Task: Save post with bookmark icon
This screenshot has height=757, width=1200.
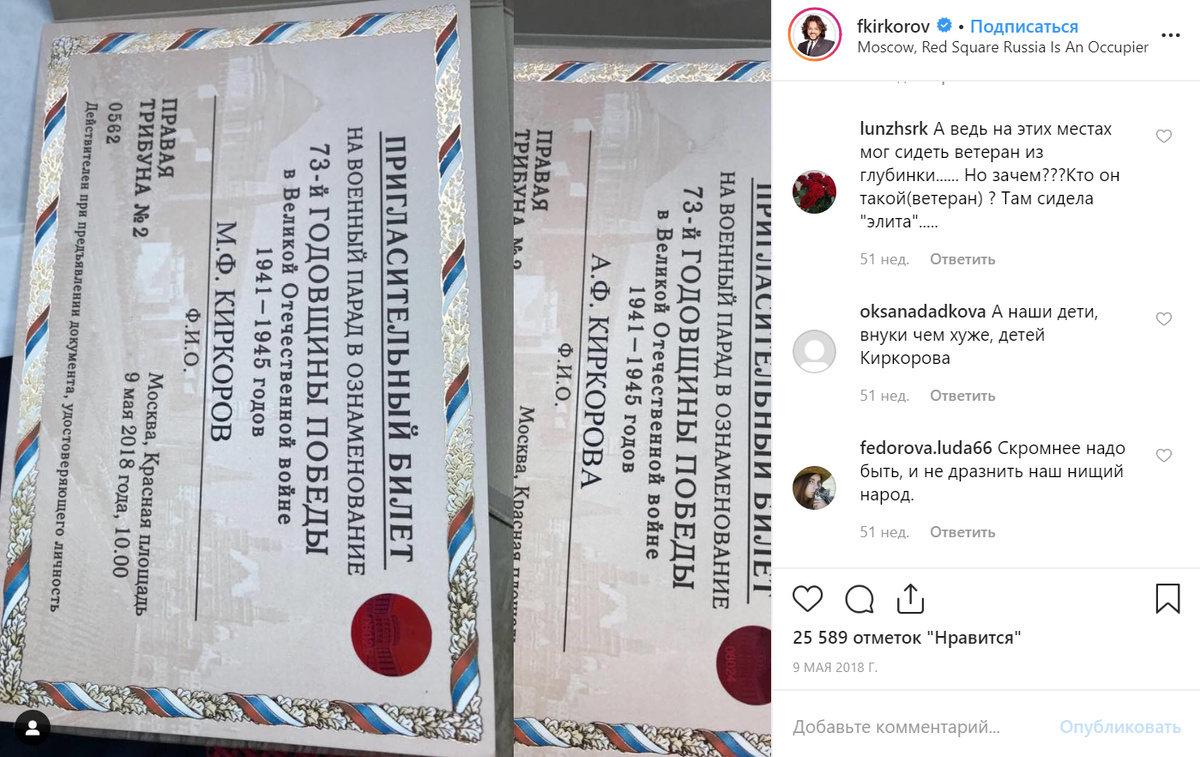Action: click(x=1168, y=598)
